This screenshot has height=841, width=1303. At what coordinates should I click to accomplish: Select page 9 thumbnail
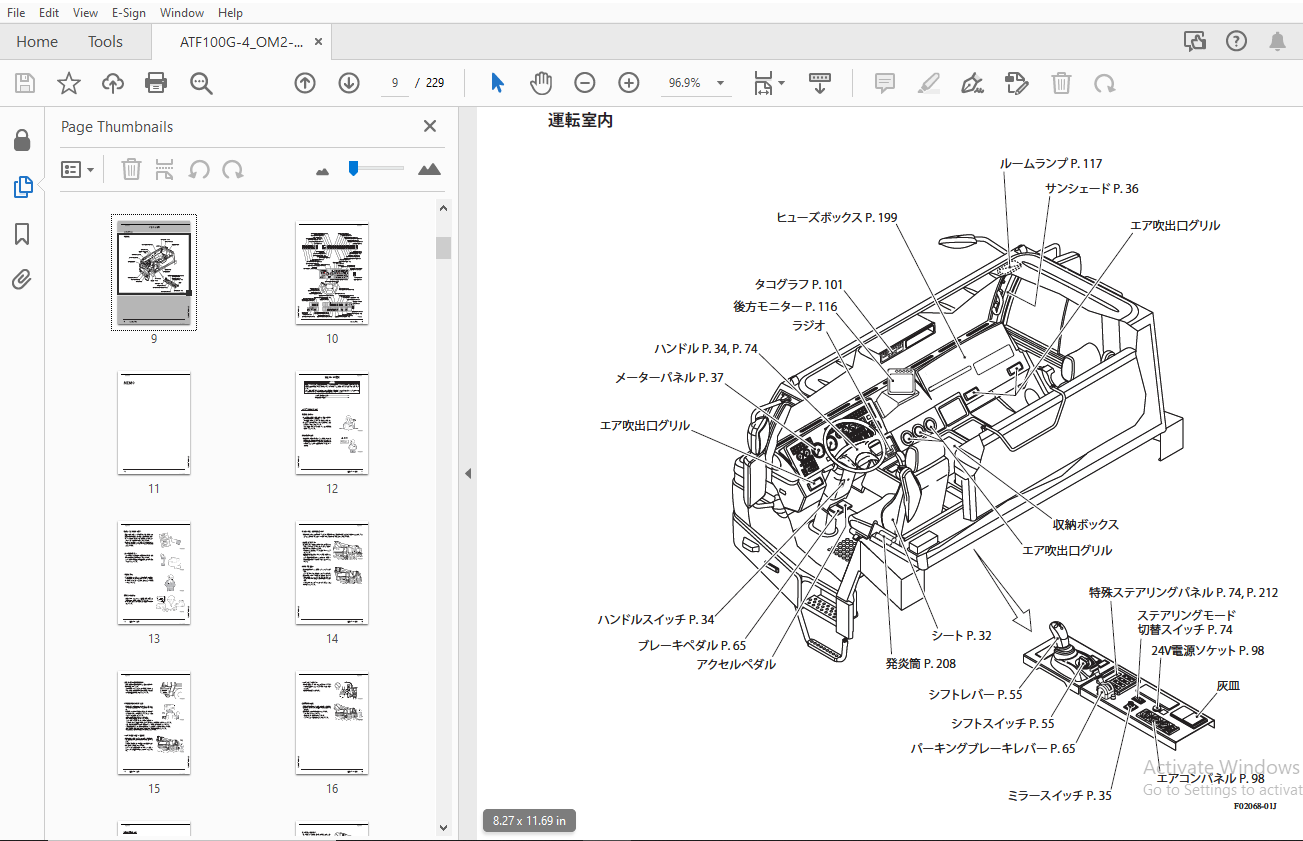point(154,272)
